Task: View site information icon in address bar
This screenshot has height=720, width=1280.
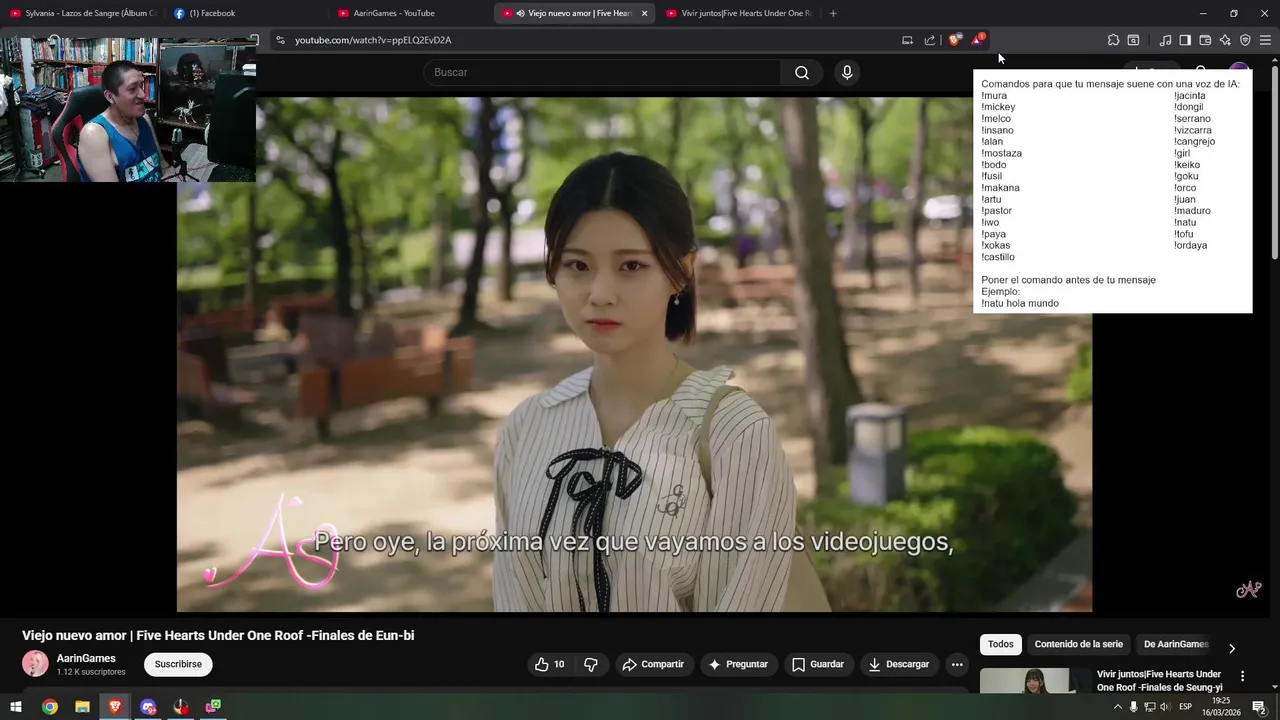Action: coord(280,40)
